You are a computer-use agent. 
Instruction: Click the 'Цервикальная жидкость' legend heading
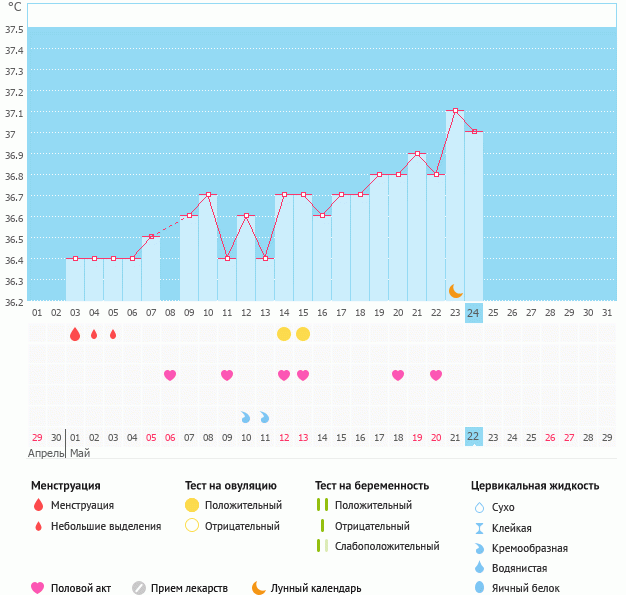tap(535, 485)
